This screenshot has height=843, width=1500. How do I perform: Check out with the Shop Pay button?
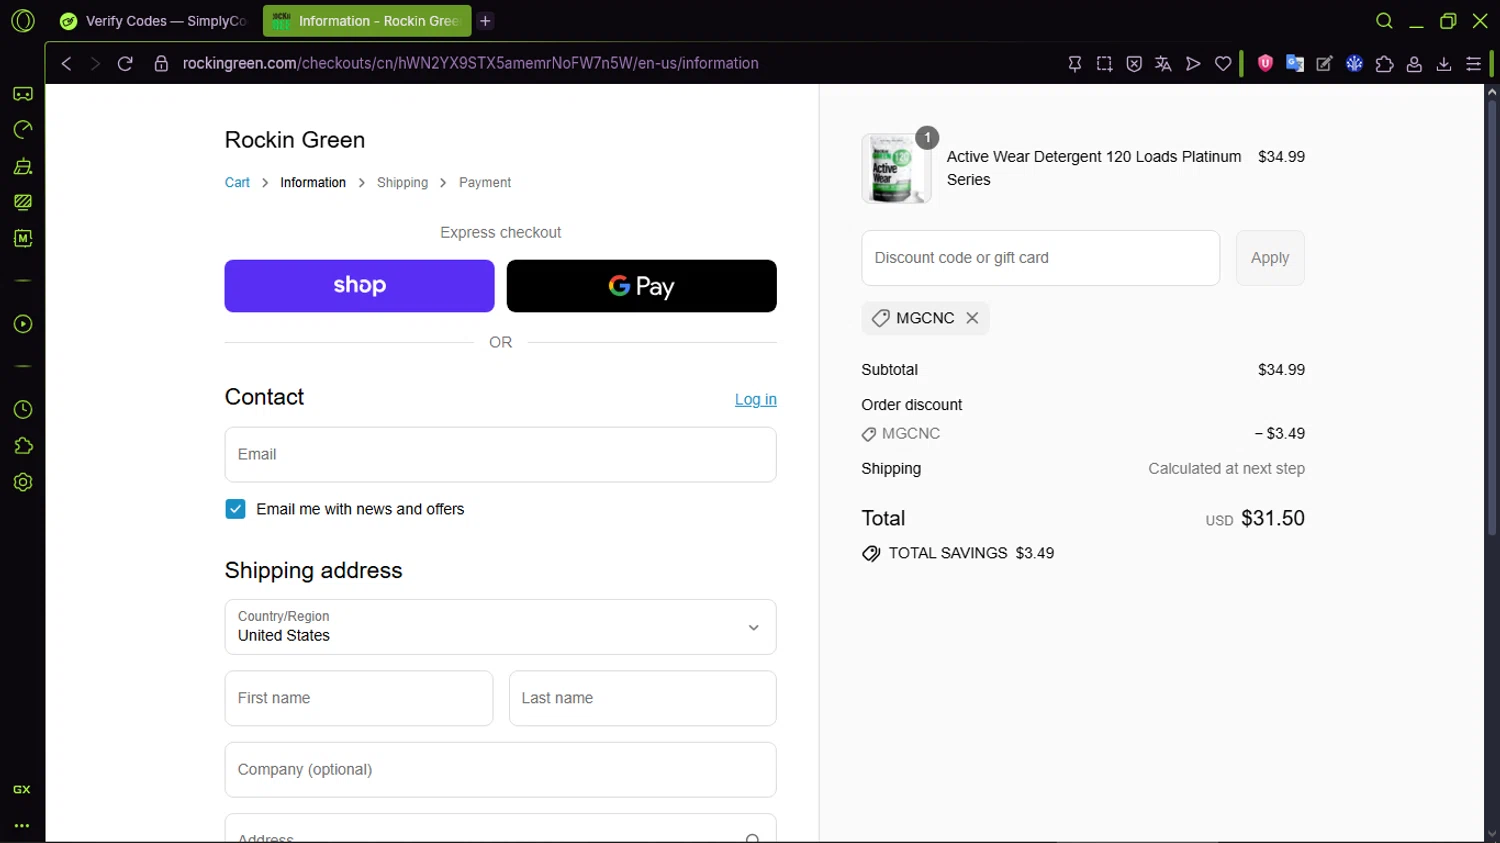click(x=360, y=286)
